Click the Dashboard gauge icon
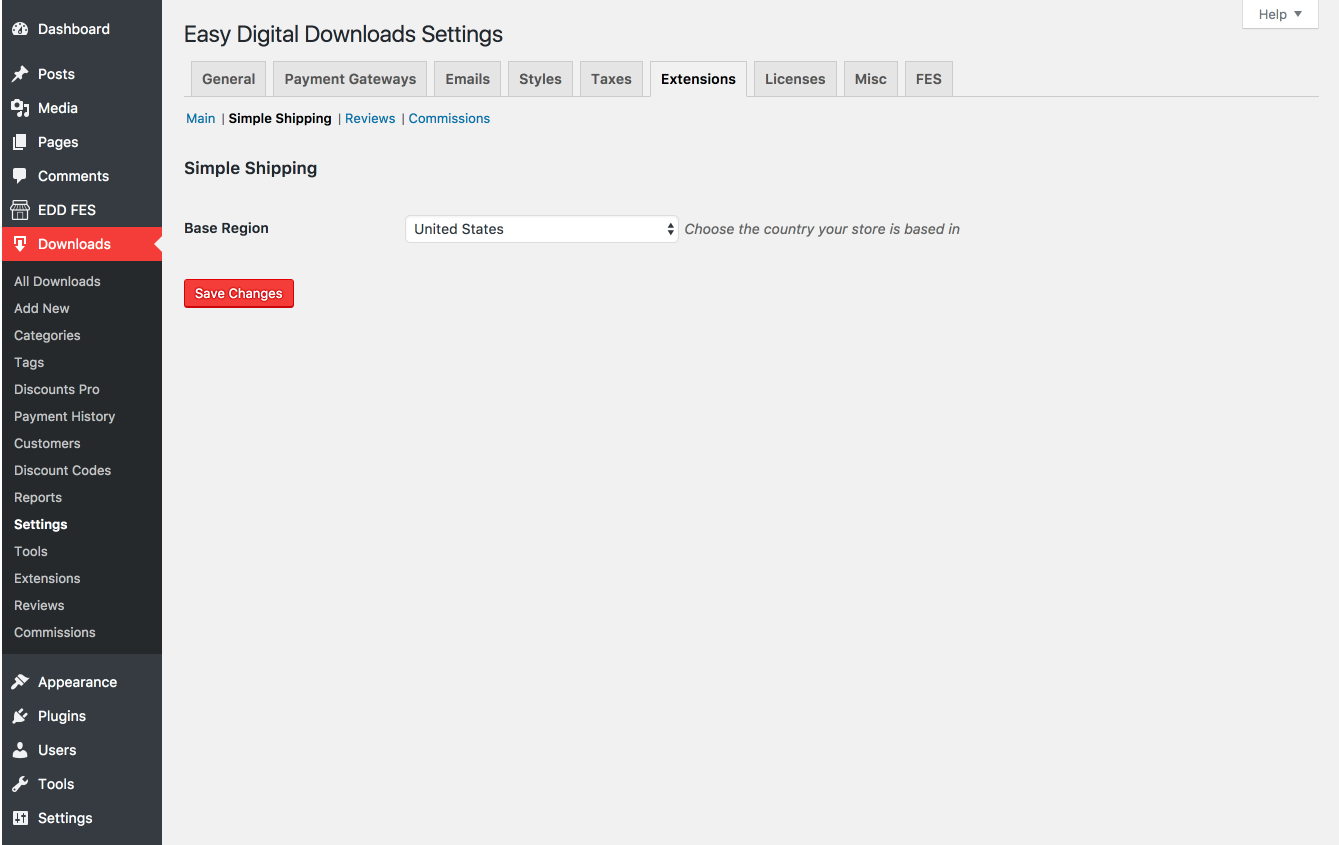Viewport: 1339px width, 845px height. [20, 29]
